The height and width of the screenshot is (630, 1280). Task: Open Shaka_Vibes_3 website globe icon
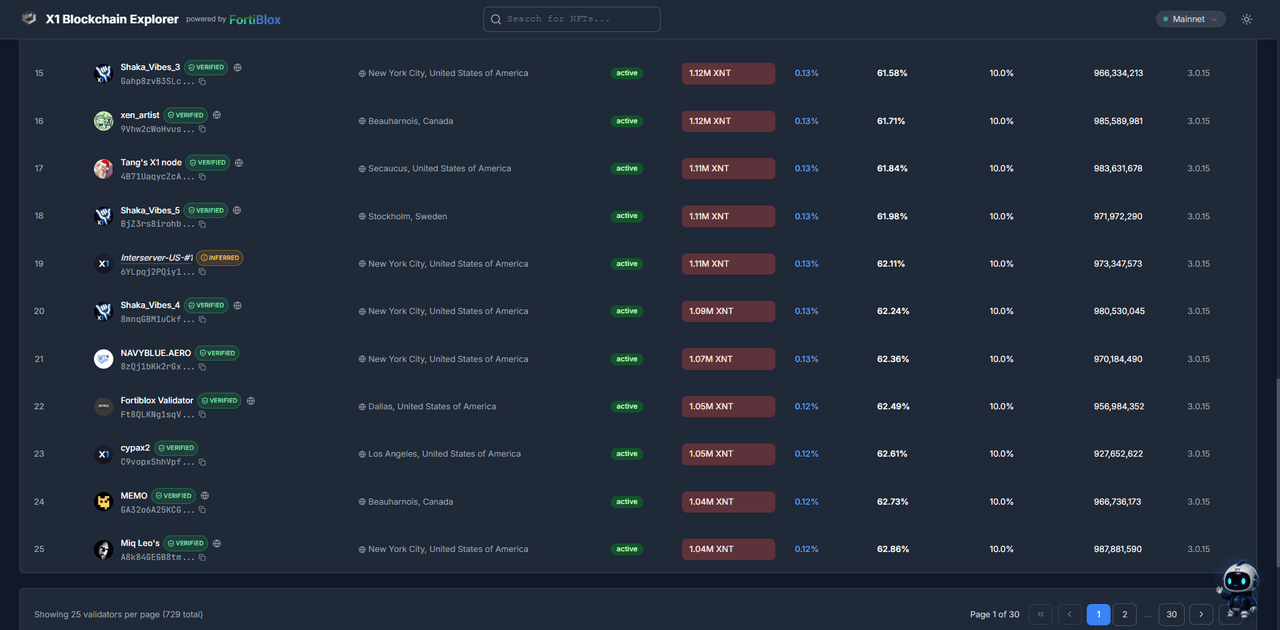tap(237, 67)
